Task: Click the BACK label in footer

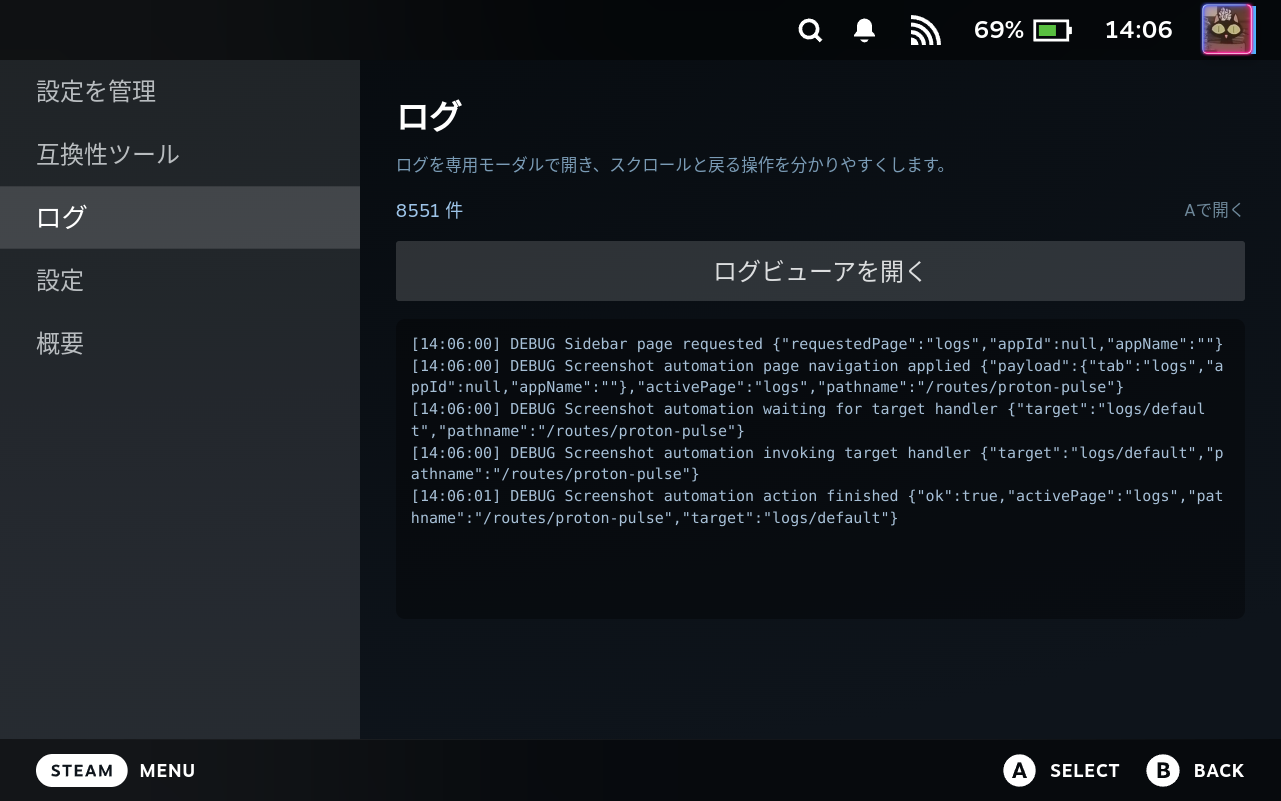Action: coord(1219,771)
